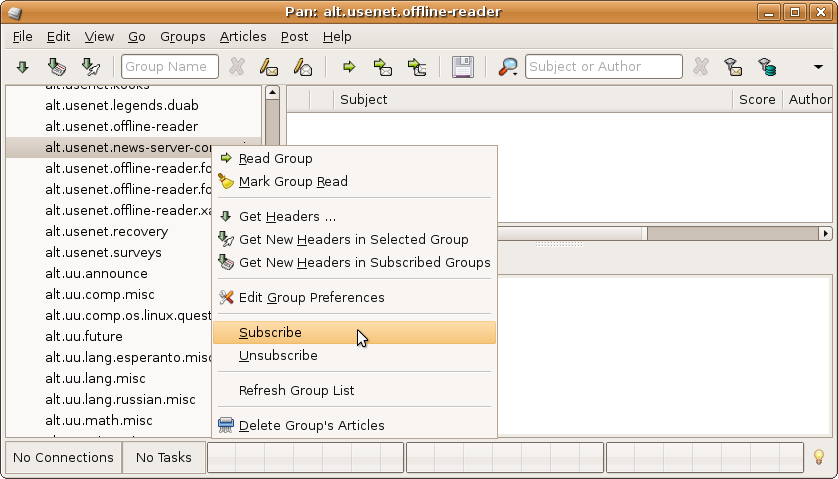This screenshot has height=479, width=838.
Task: Open the Articles menu in the menu bar
Action: 243,36
